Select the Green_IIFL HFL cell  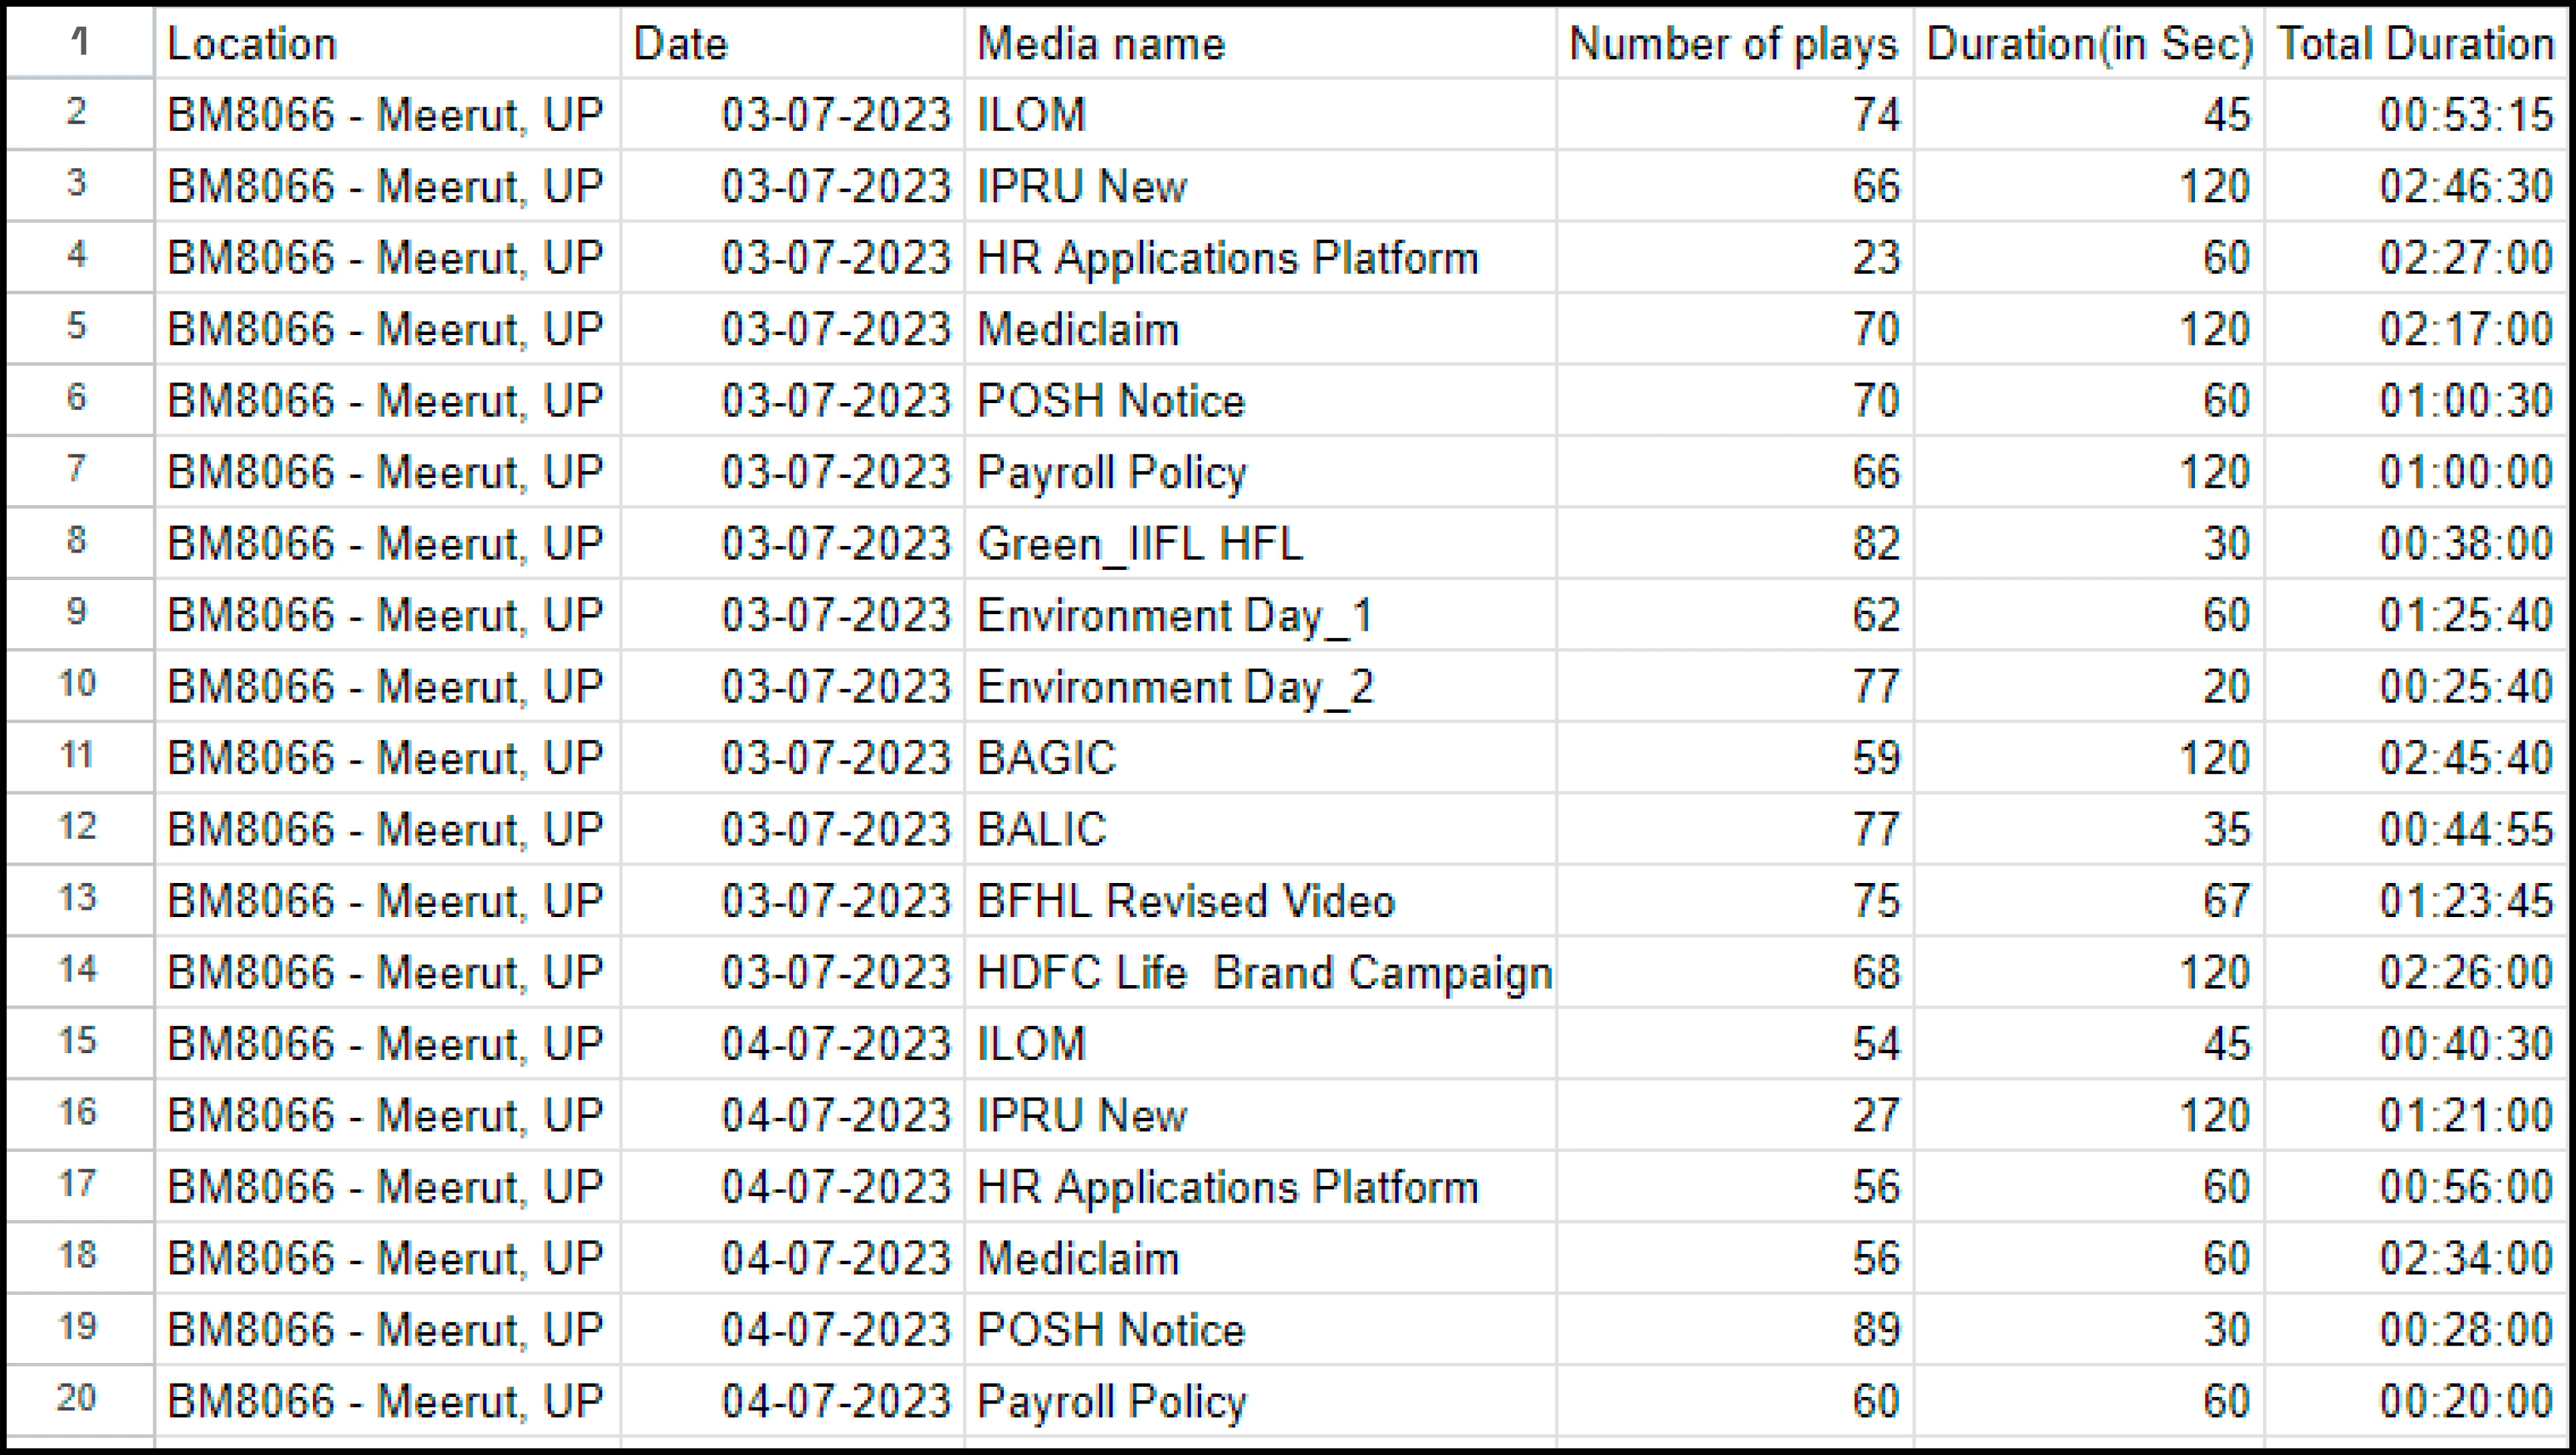point(1260,543)
